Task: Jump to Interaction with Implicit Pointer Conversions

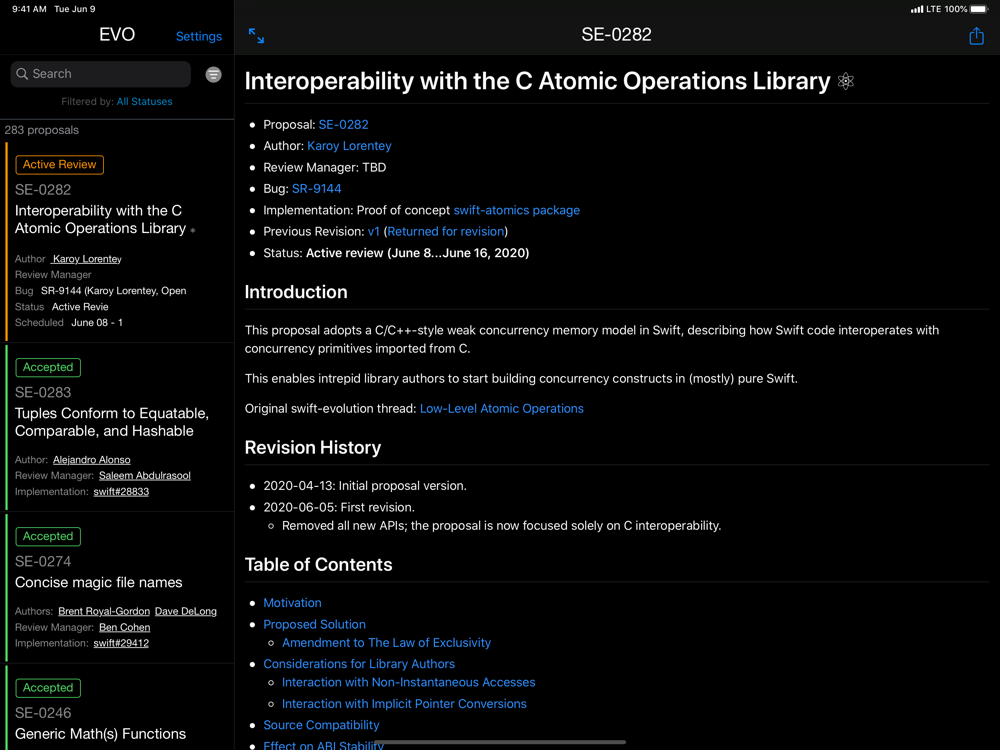Action: click(x=404, y=704)
